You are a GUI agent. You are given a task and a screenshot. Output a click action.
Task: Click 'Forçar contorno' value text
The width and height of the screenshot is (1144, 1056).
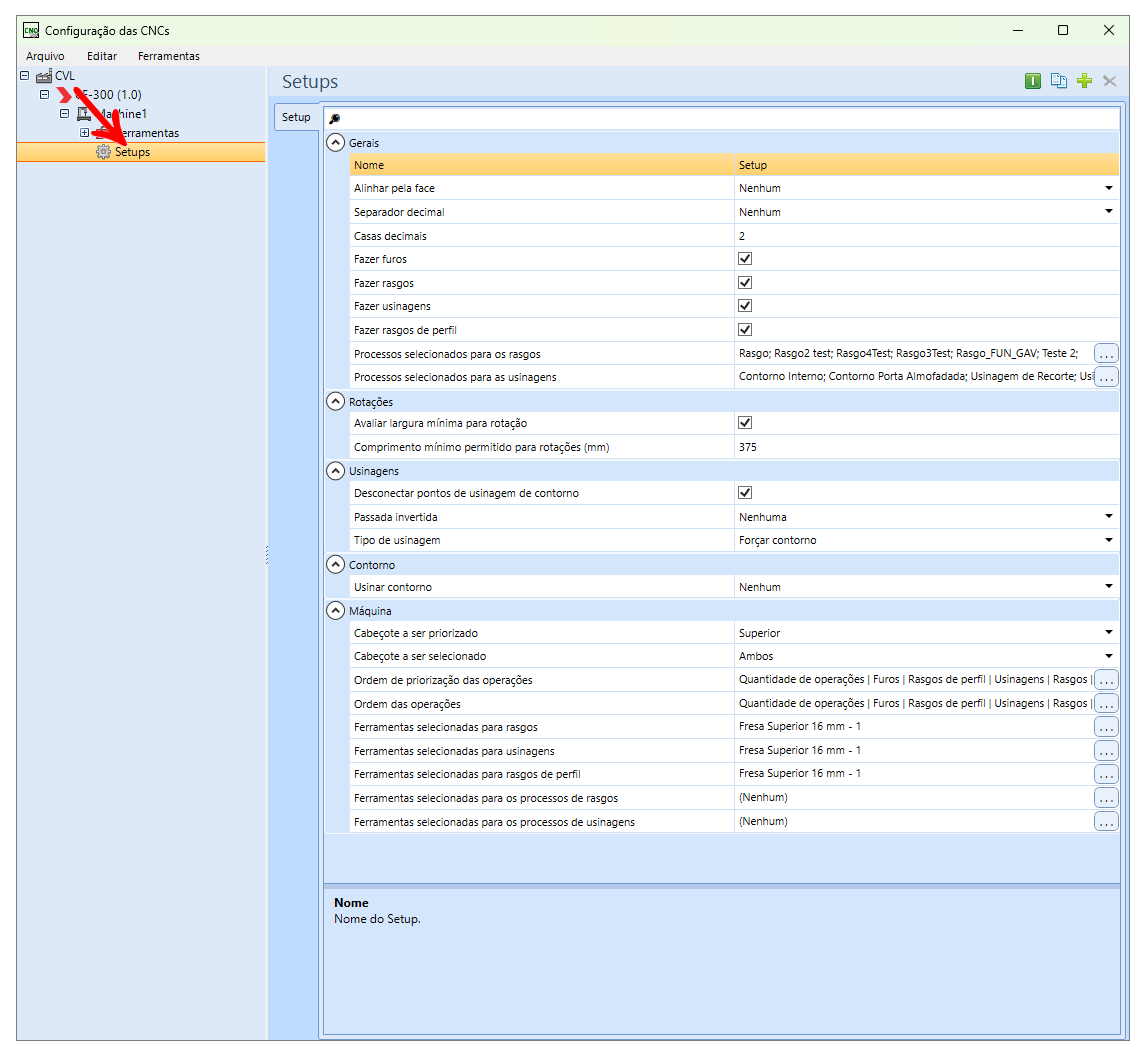click(x=778, y=540)
